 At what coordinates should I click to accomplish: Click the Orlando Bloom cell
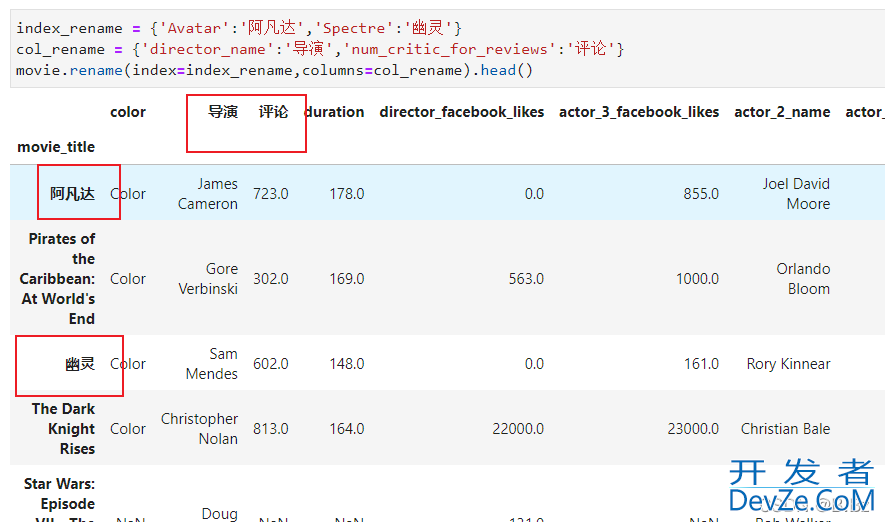(803, 279)
